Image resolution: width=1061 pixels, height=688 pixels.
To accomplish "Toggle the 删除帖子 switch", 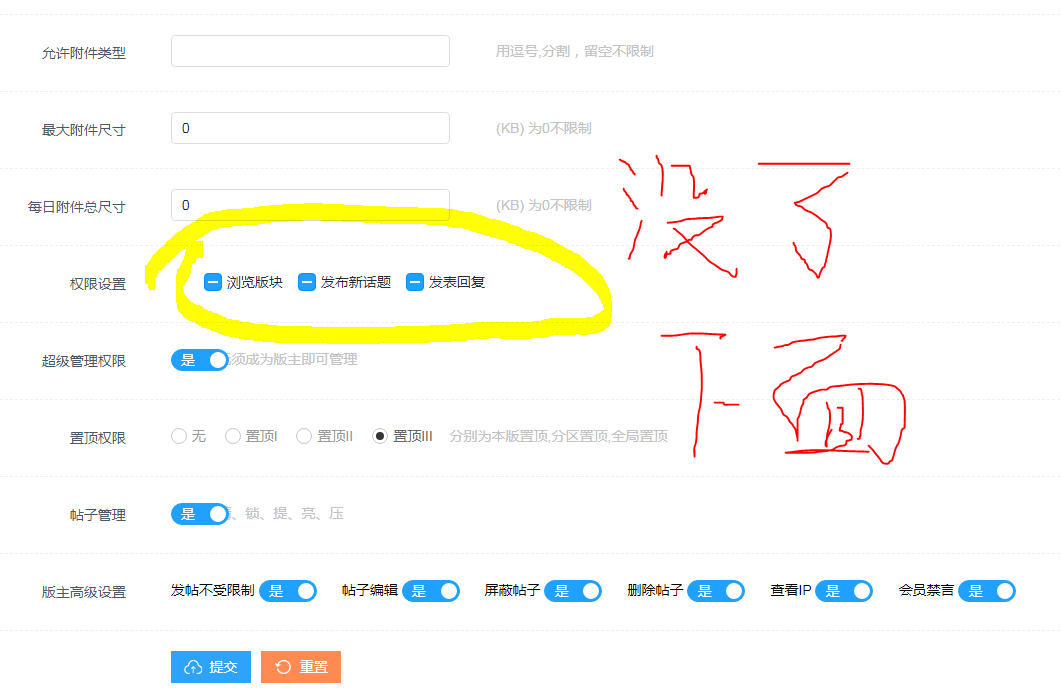I will (716, 591).
